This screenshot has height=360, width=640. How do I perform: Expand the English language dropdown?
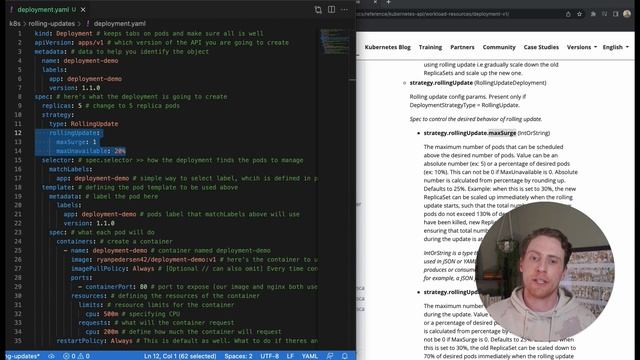[616, 47]
